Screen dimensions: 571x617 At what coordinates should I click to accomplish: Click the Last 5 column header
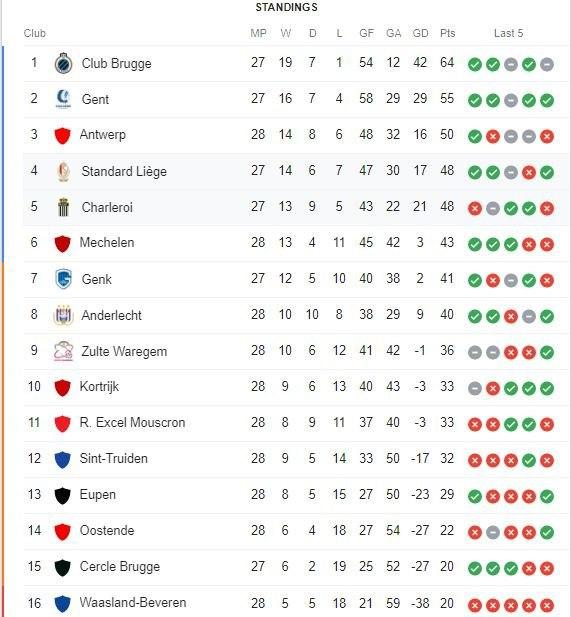pyautogui.click(x=508, y=33)
